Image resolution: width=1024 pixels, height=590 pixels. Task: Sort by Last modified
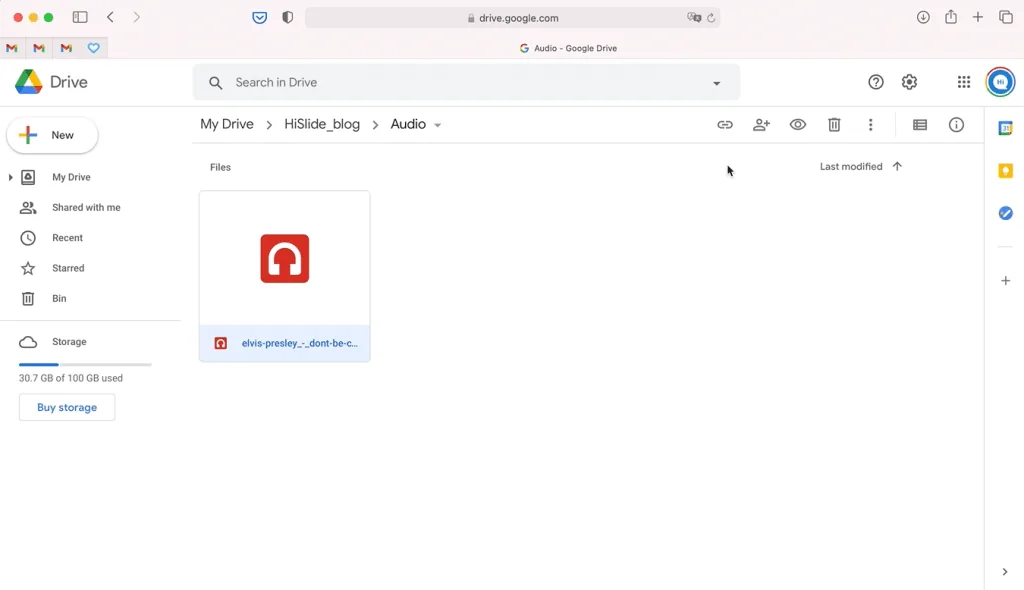(x=851, y=167)
